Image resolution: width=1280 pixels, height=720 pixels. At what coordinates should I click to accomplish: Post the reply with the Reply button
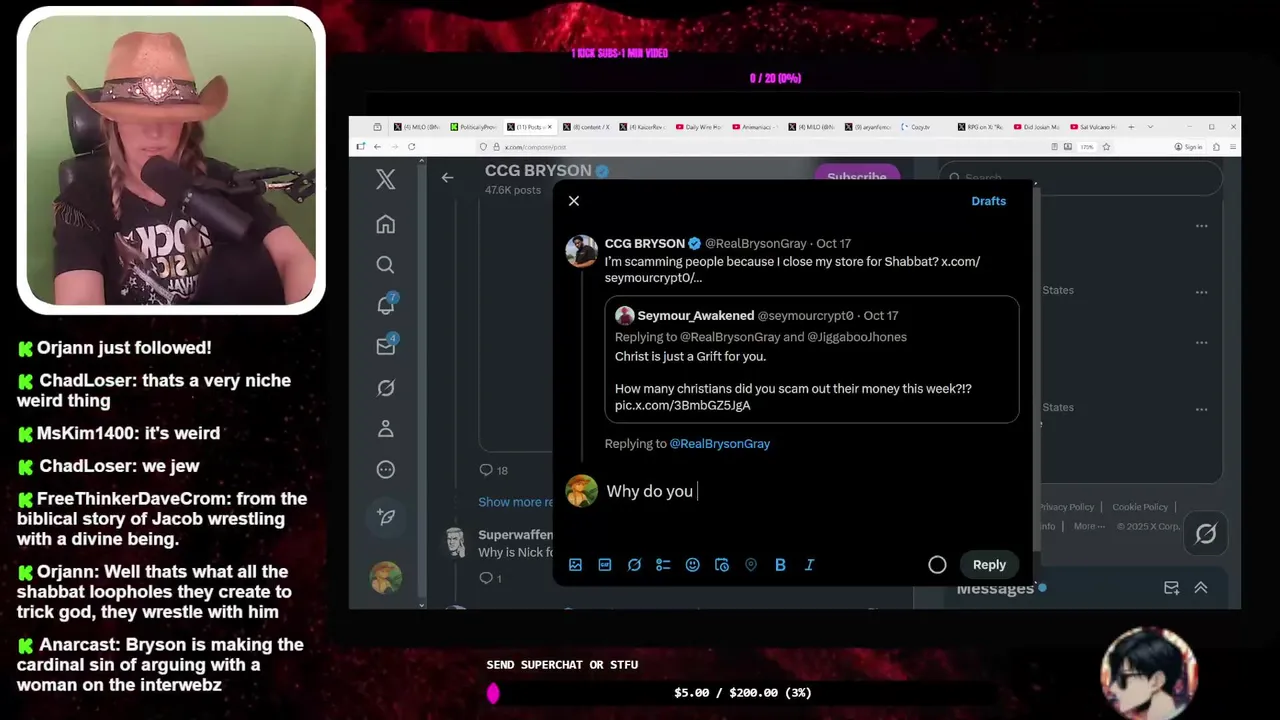pyautogui.click(x=989, y=565)
